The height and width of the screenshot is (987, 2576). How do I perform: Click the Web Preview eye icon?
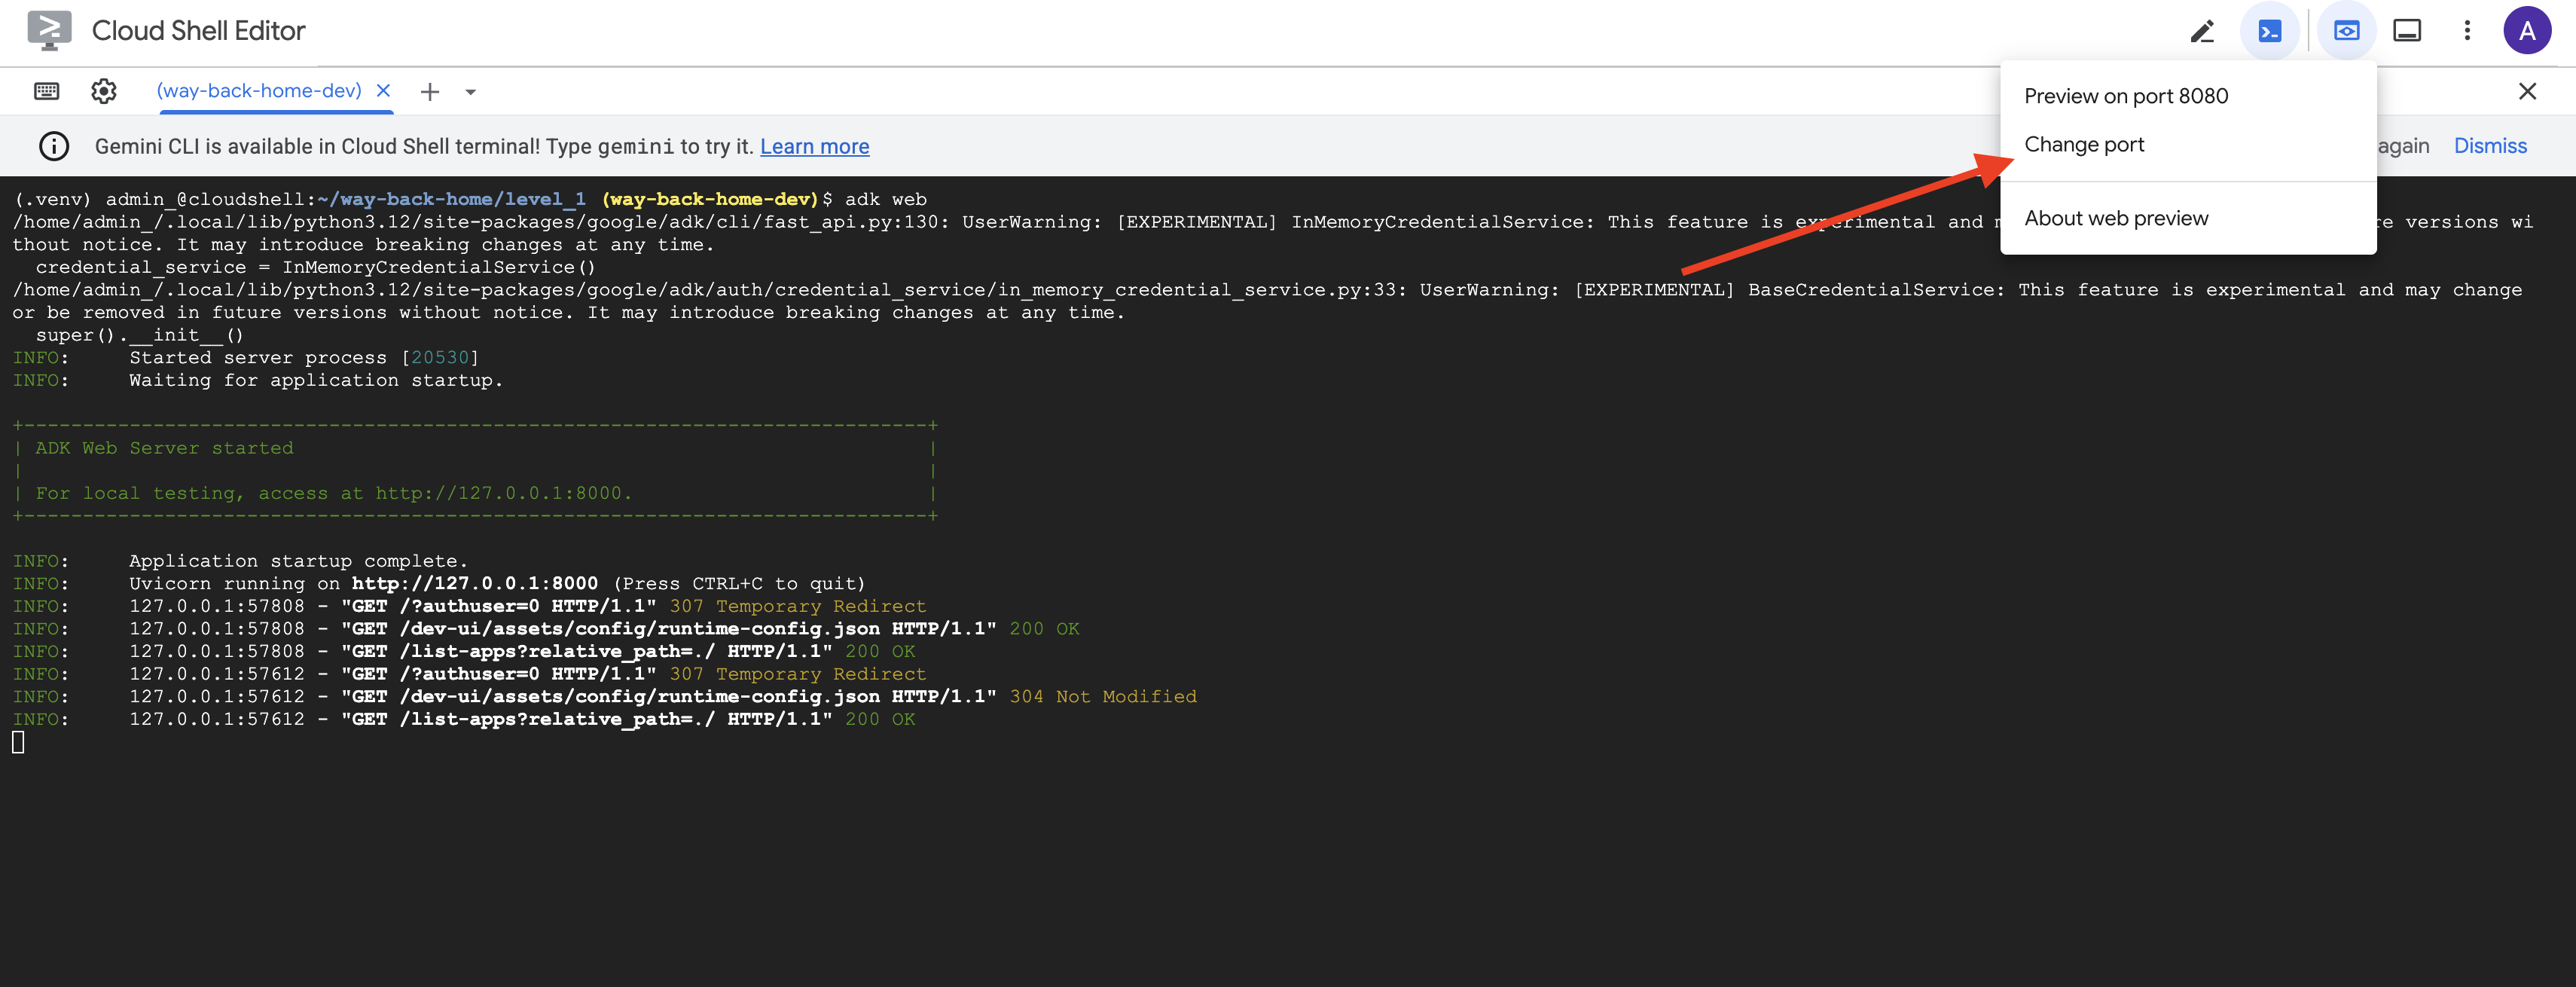(2346, 31)
